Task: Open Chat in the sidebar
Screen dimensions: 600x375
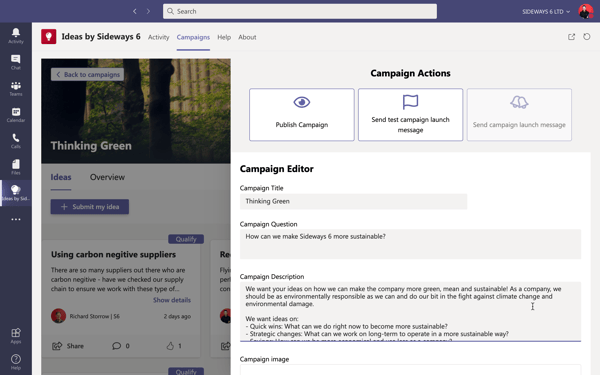Action: (16, 62)
